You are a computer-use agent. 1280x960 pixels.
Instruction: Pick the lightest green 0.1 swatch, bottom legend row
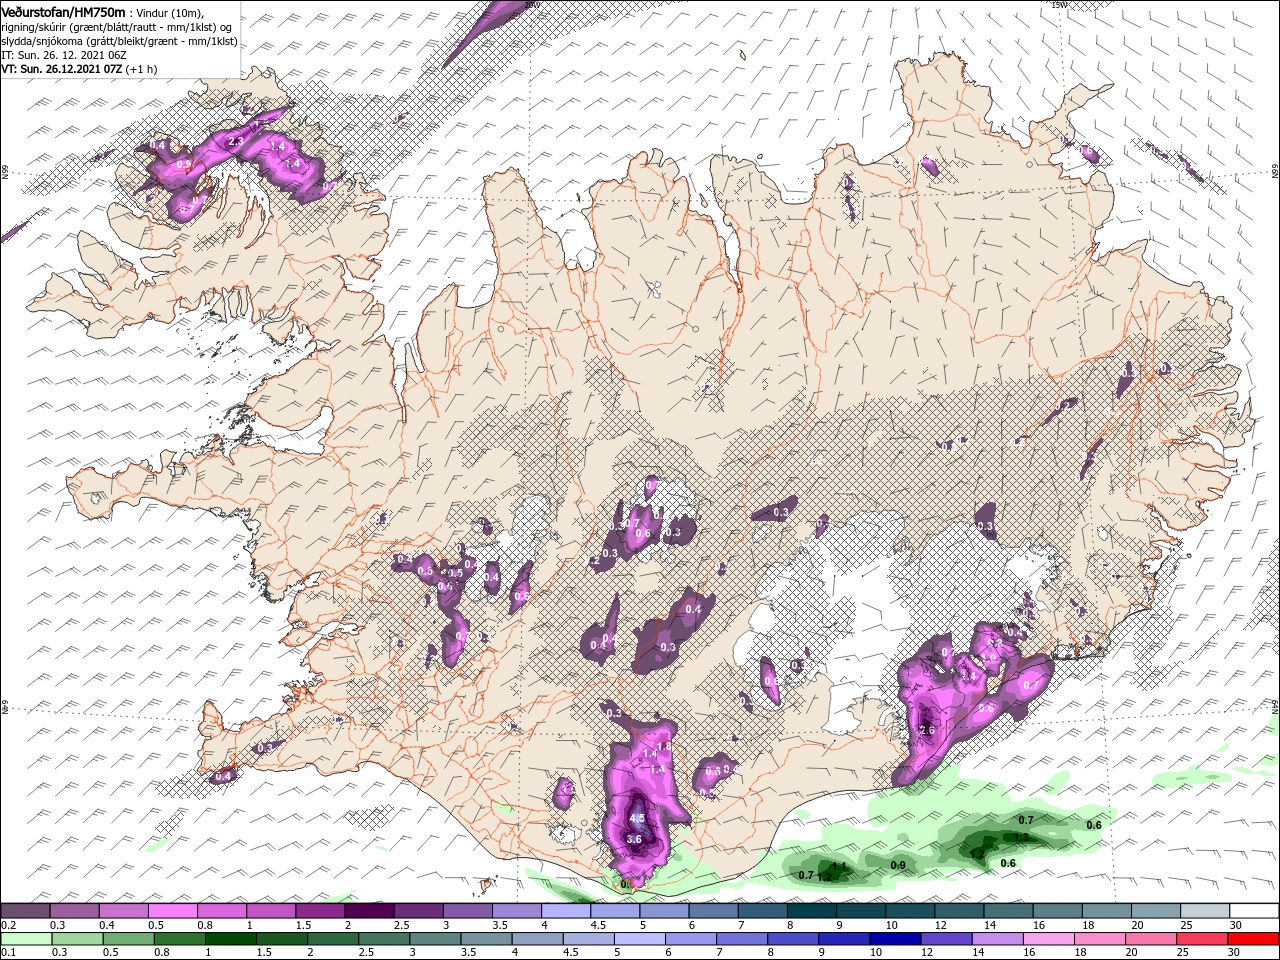[x=25, y=939]
